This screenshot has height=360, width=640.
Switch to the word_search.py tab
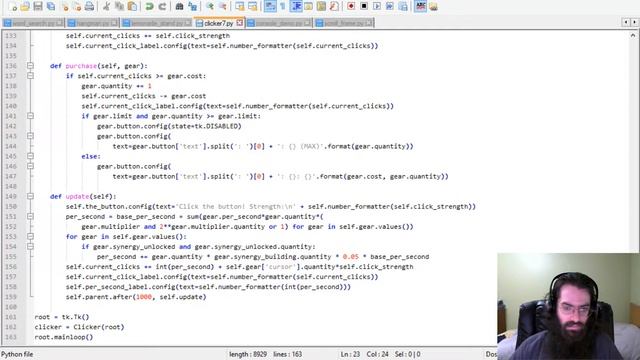pyautogui.click(x=33, y=23)
